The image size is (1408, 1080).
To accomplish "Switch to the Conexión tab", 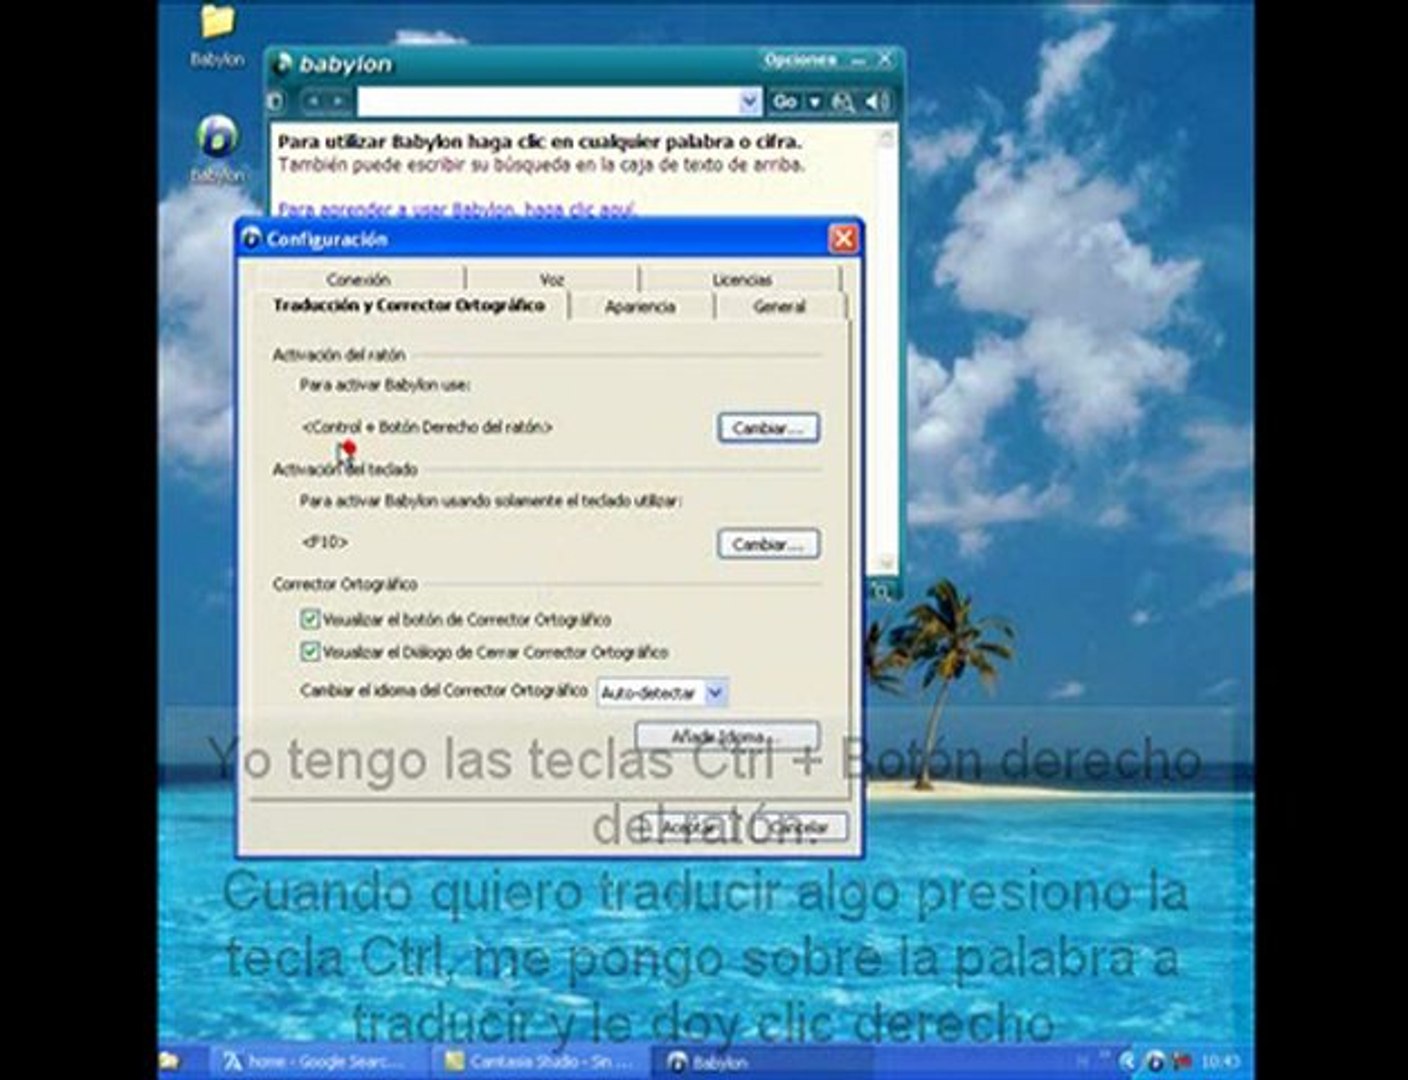I will tap(358, 279).
